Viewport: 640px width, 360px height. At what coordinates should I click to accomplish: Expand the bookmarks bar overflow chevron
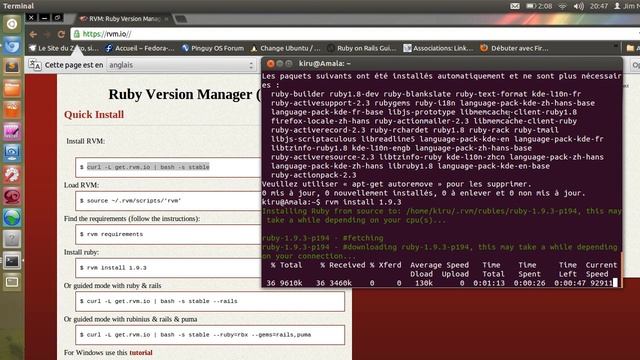[x=616, y=47]
